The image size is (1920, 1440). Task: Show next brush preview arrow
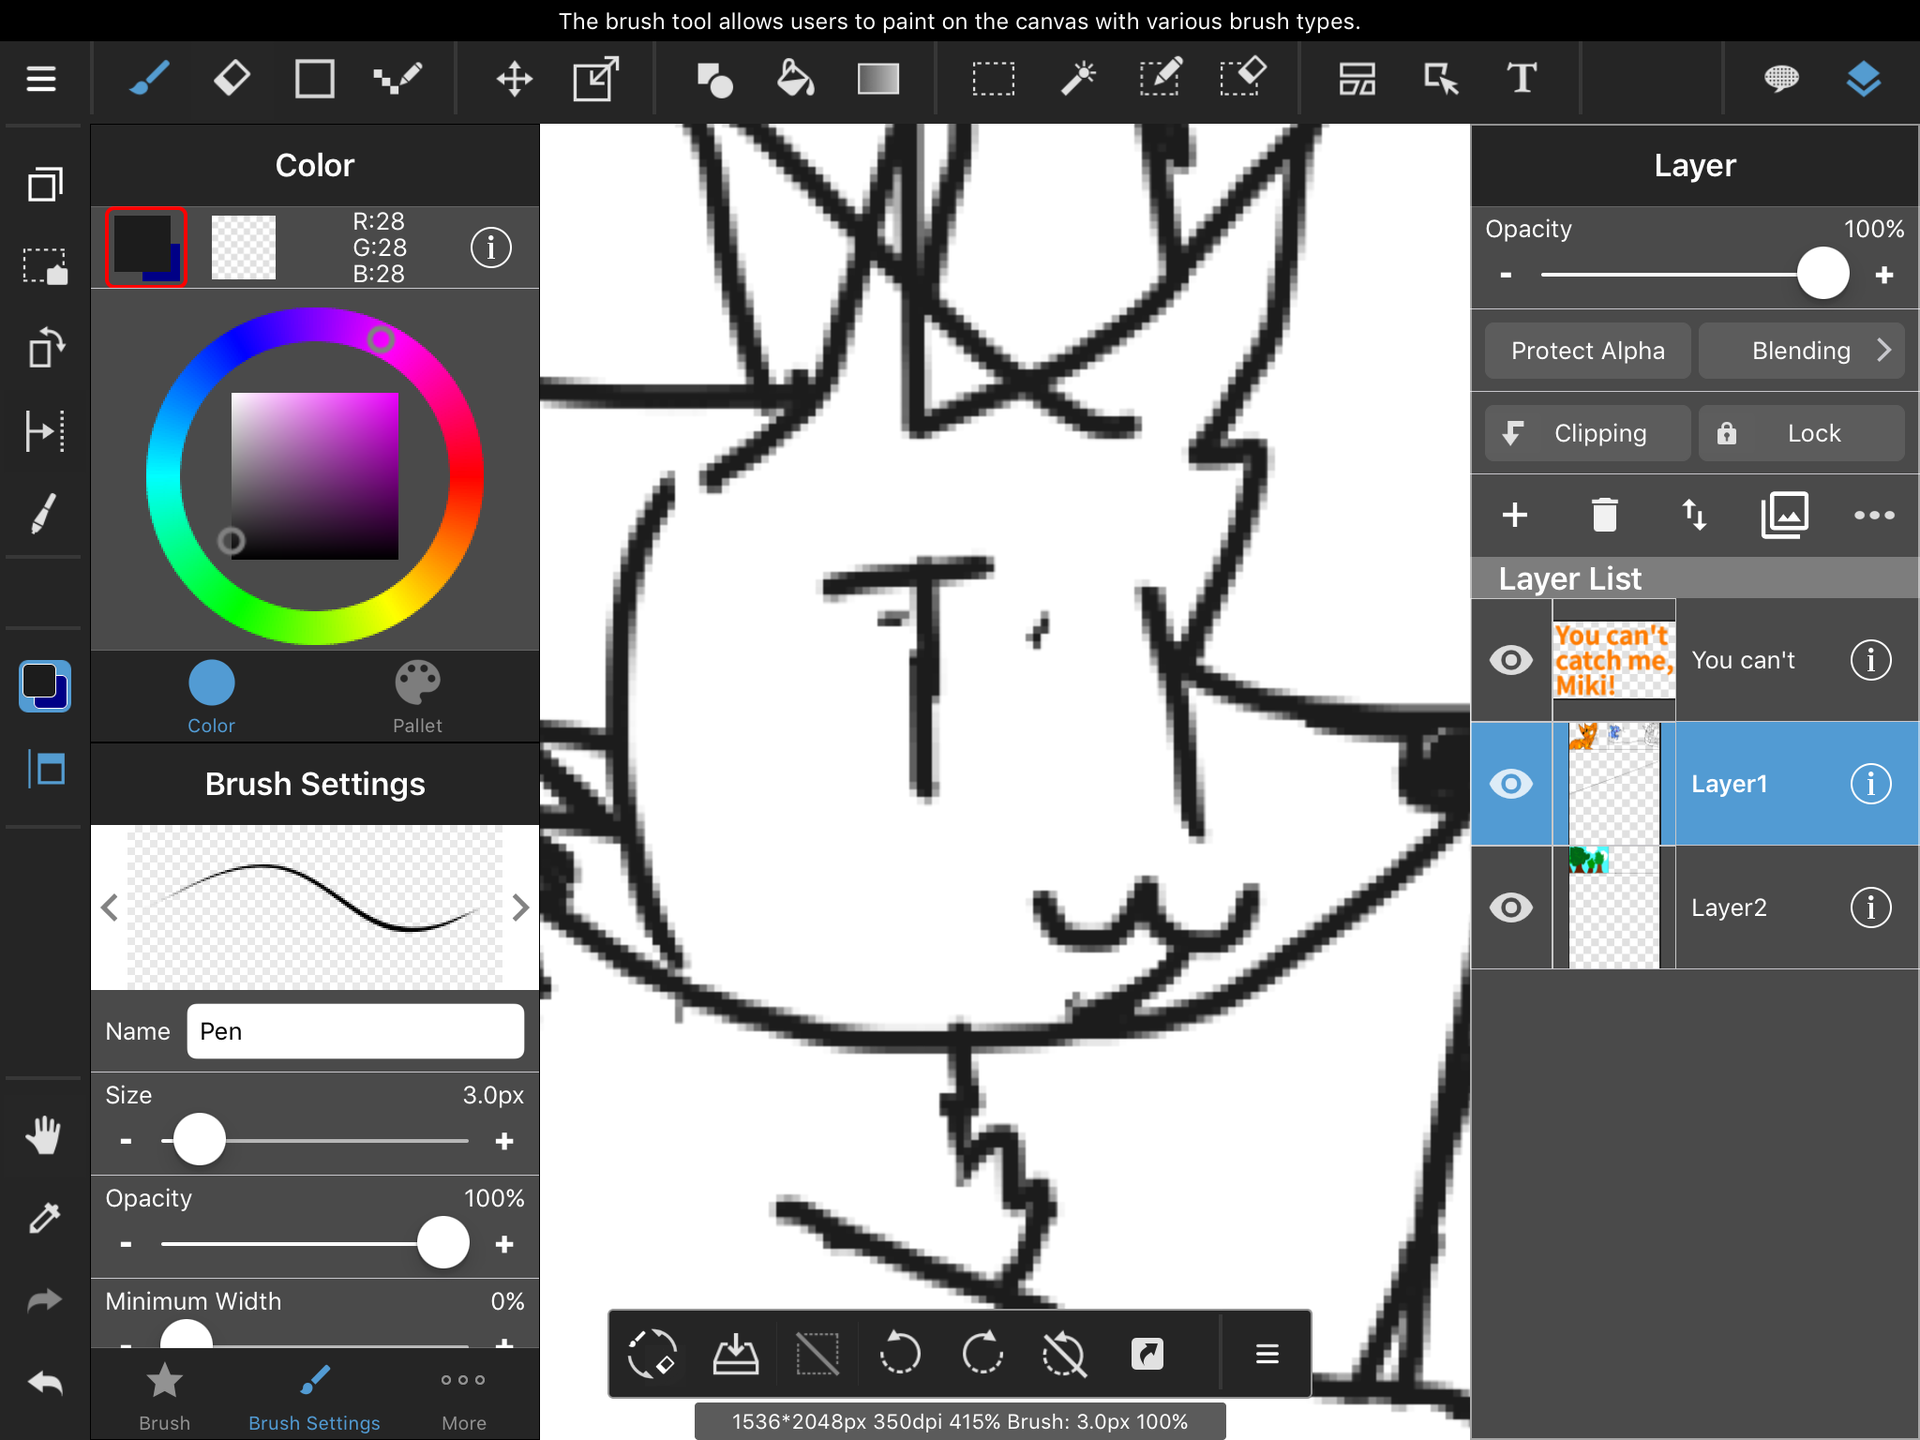520,908
